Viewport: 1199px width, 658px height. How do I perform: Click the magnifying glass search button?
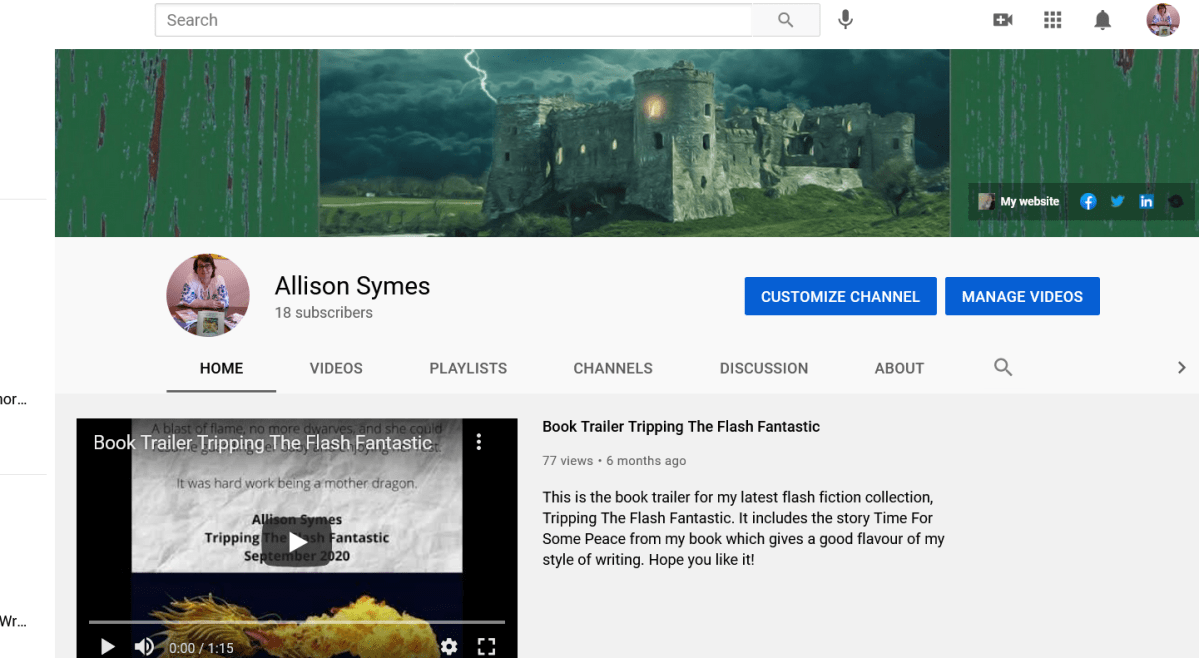tap(785, 20)
